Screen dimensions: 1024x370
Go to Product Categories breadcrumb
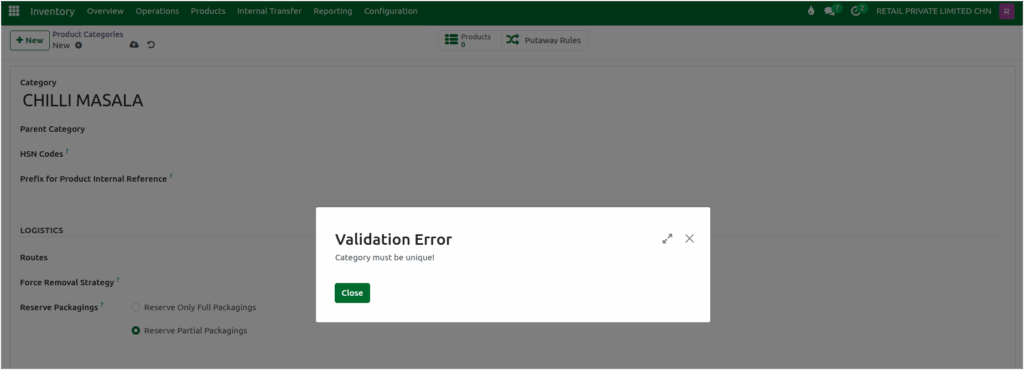[88, 35]
